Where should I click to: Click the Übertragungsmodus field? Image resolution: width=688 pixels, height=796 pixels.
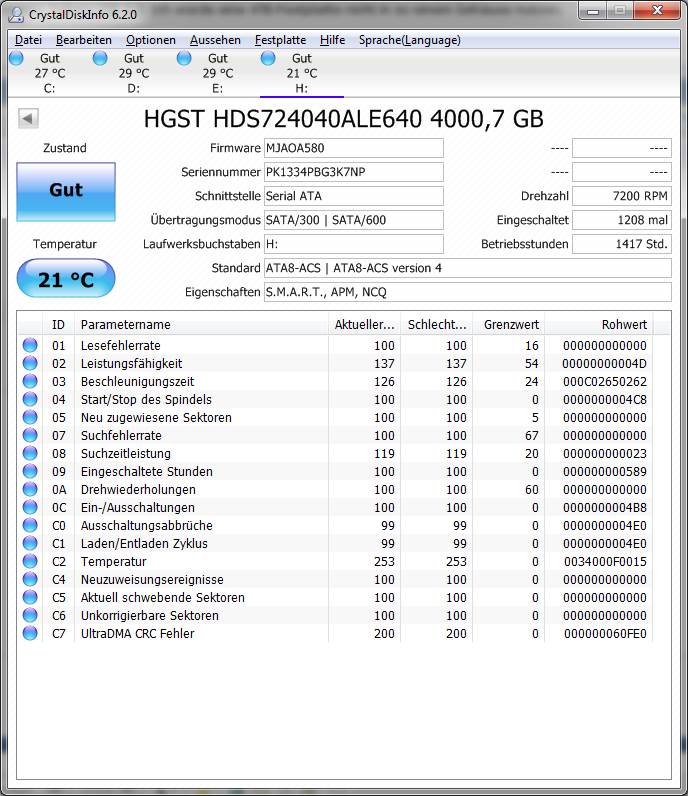pyautogui.click(x=353, y=220)
